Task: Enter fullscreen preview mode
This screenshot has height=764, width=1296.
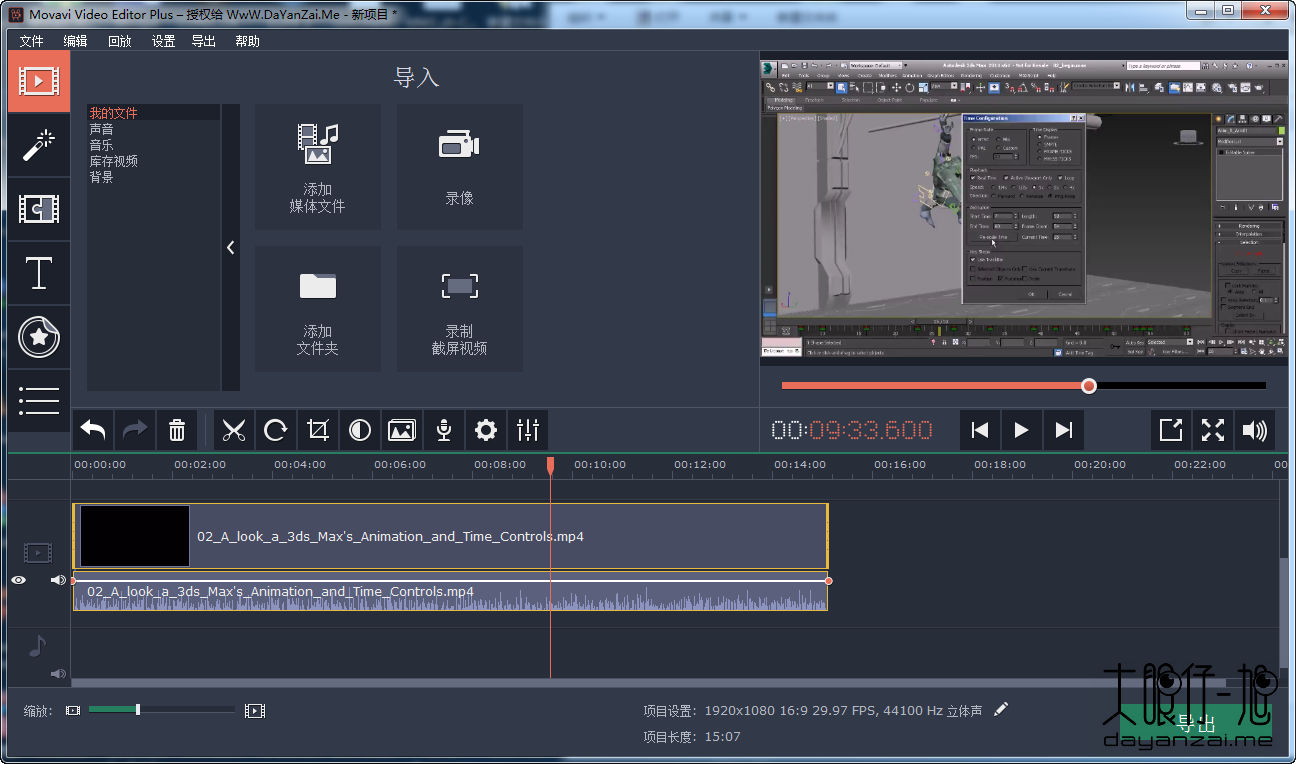Action: coord(1213,430)
